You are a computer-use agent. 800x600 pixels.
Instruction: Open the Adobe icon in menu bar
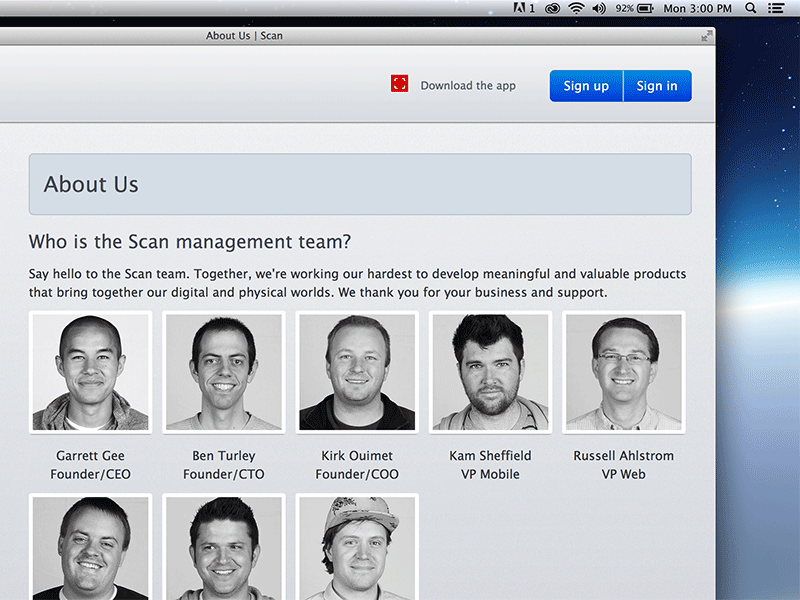pos(519,8)
